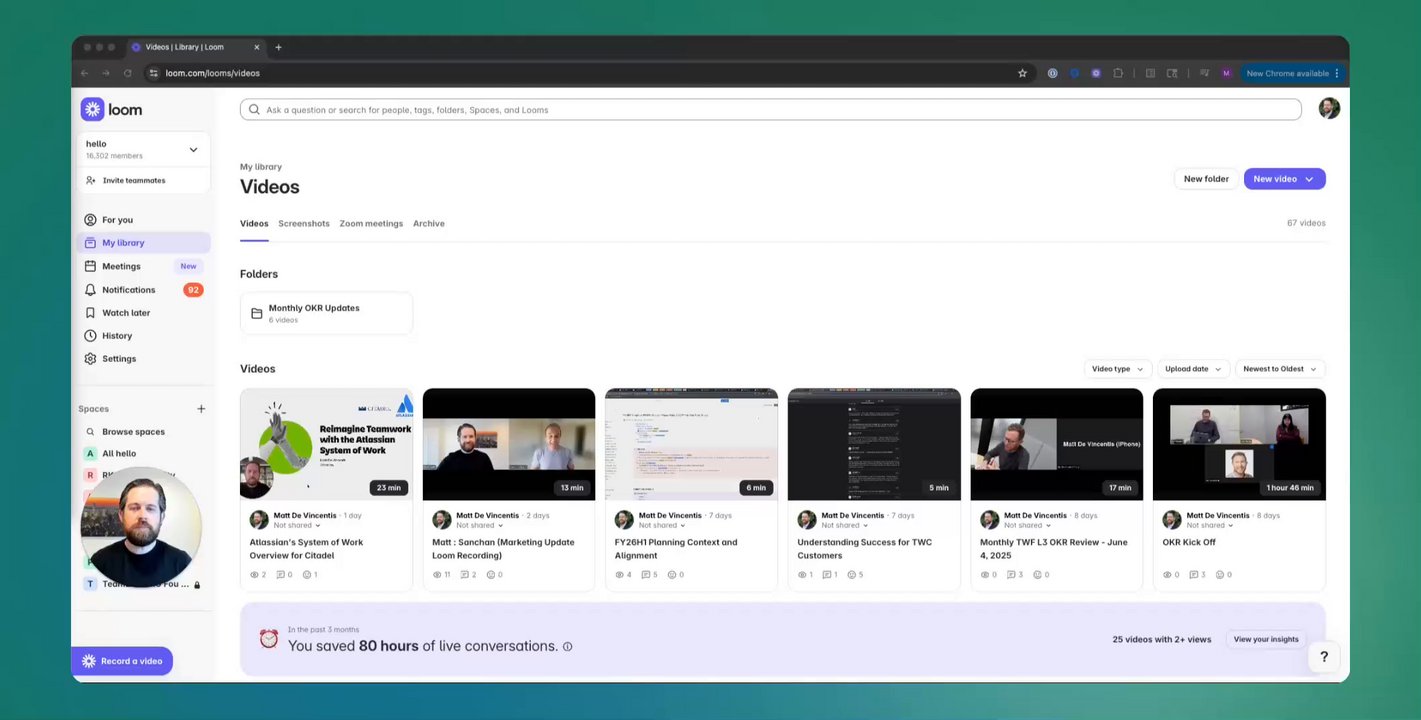Click views icon on Atlassian's System of Work video

point(254,575)
